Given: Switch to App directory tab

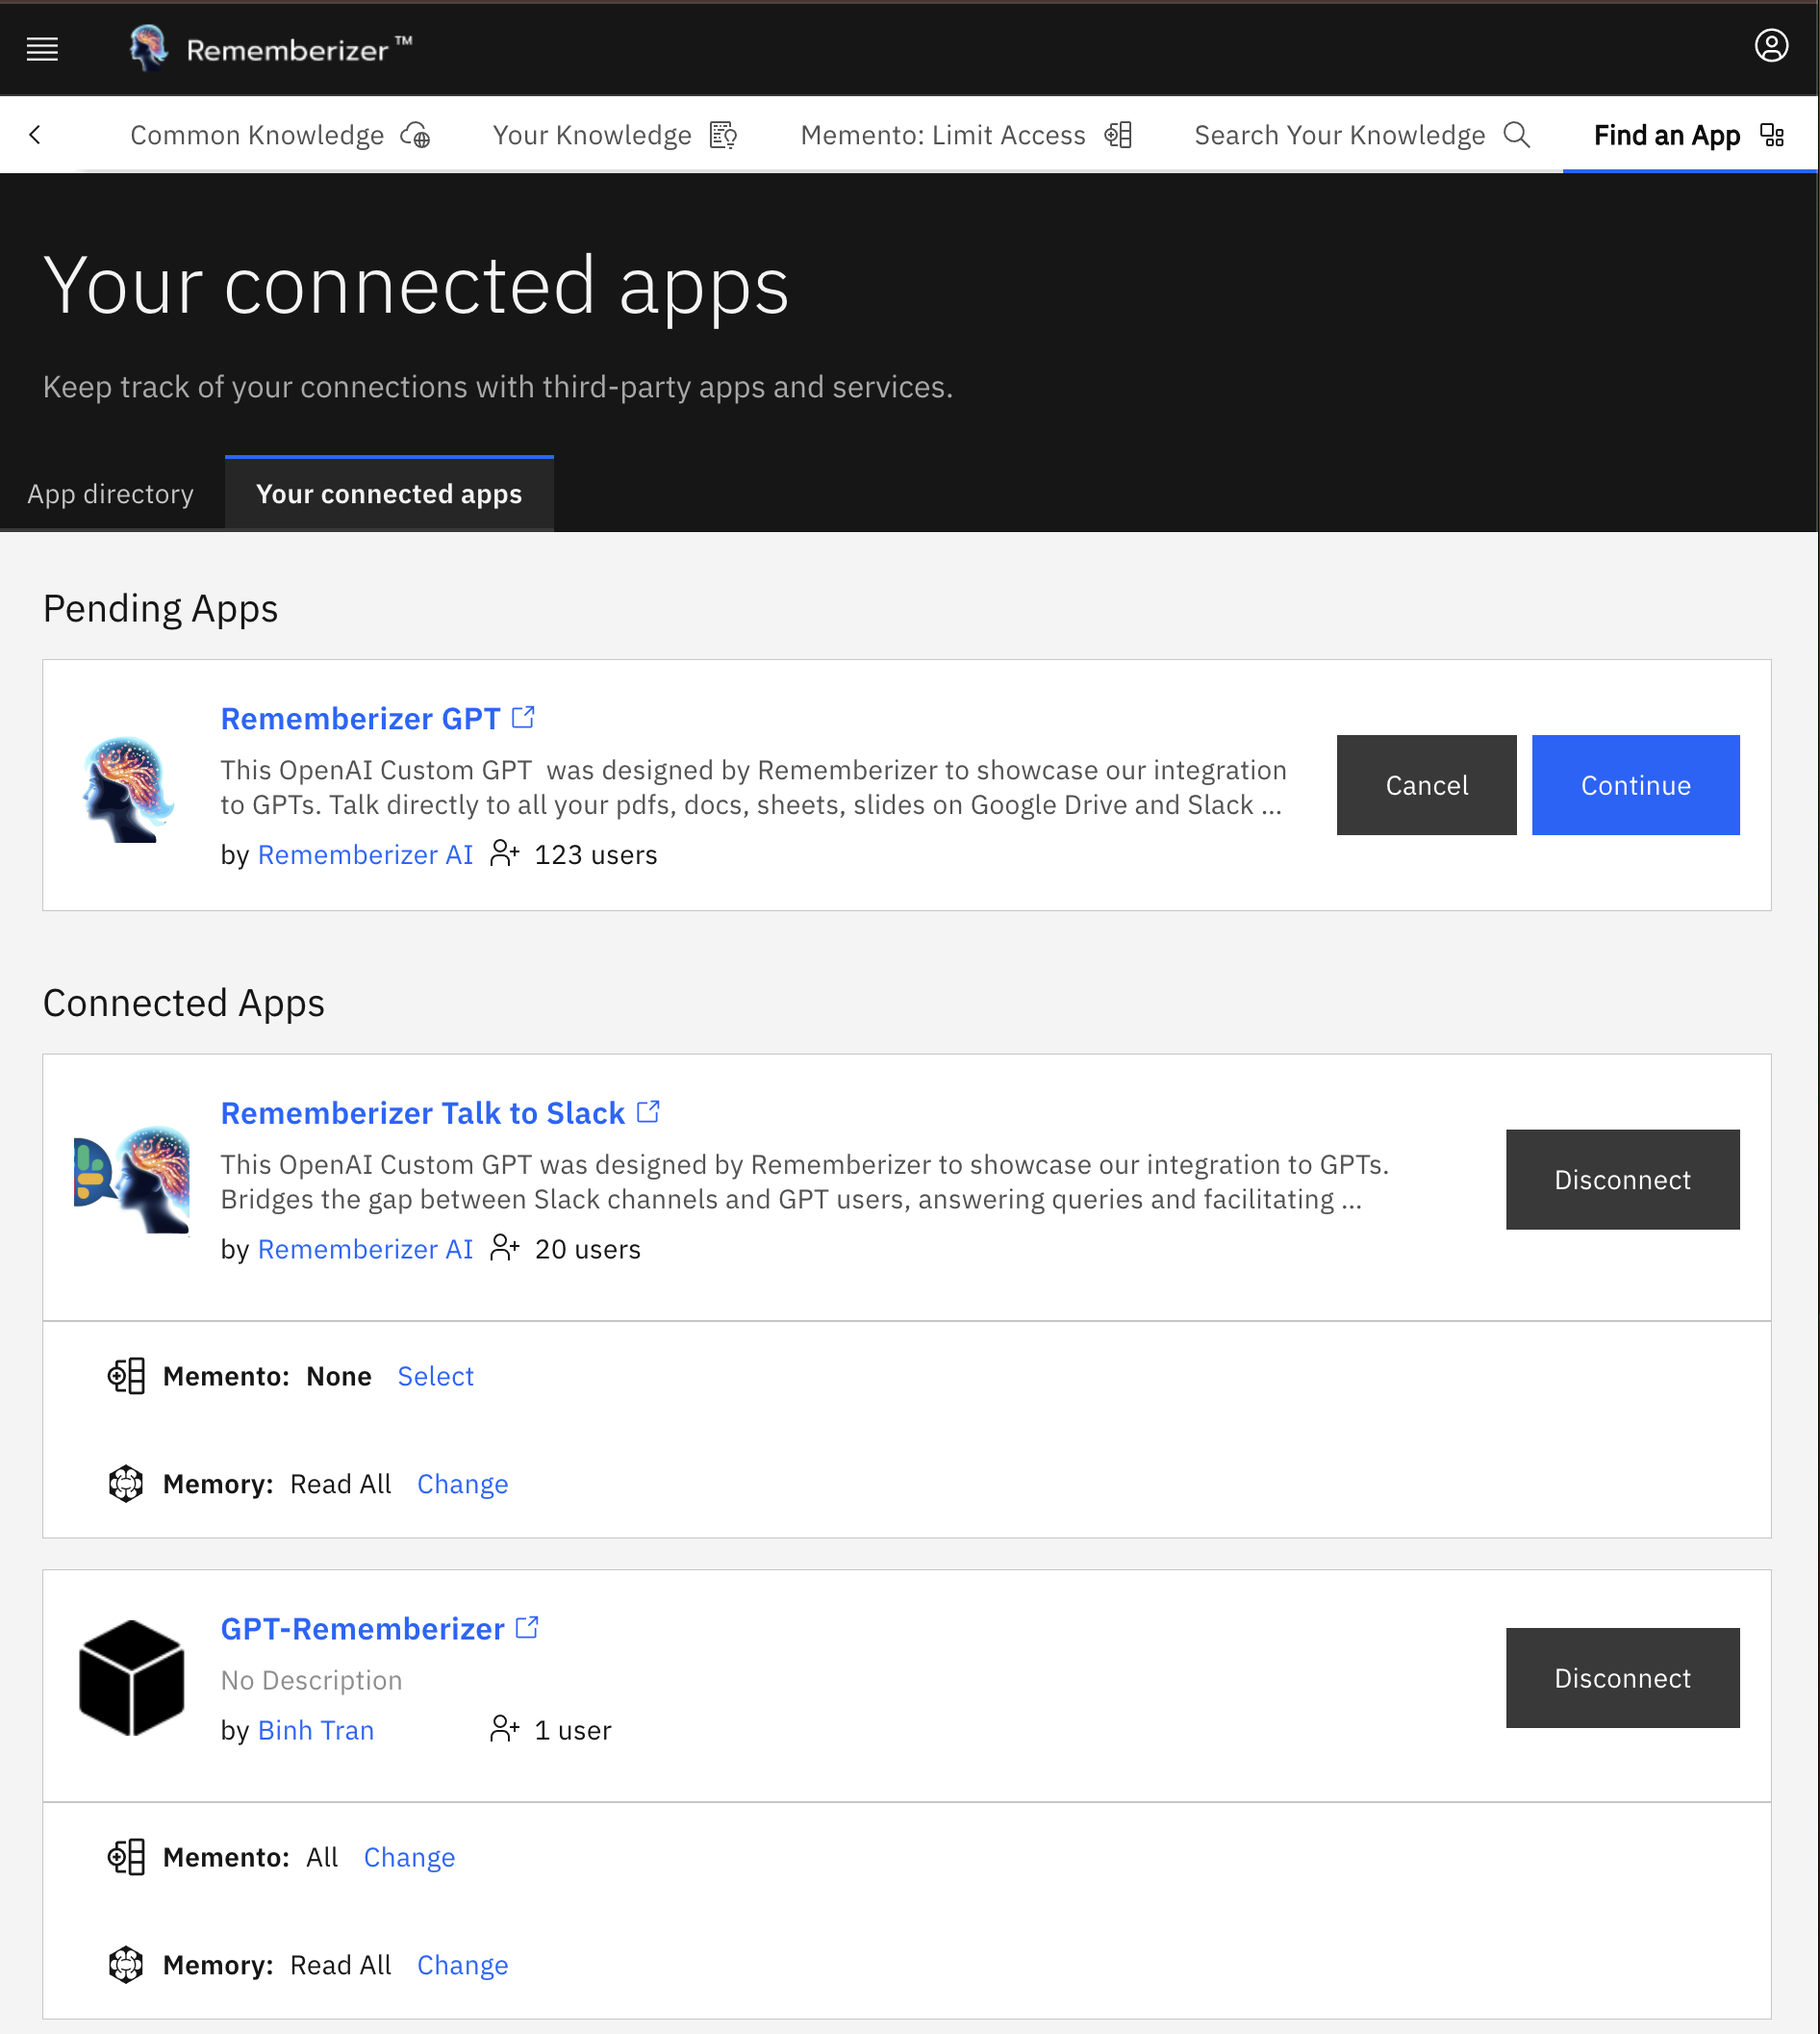Looking at the screenshot, I should click(111, 494).
